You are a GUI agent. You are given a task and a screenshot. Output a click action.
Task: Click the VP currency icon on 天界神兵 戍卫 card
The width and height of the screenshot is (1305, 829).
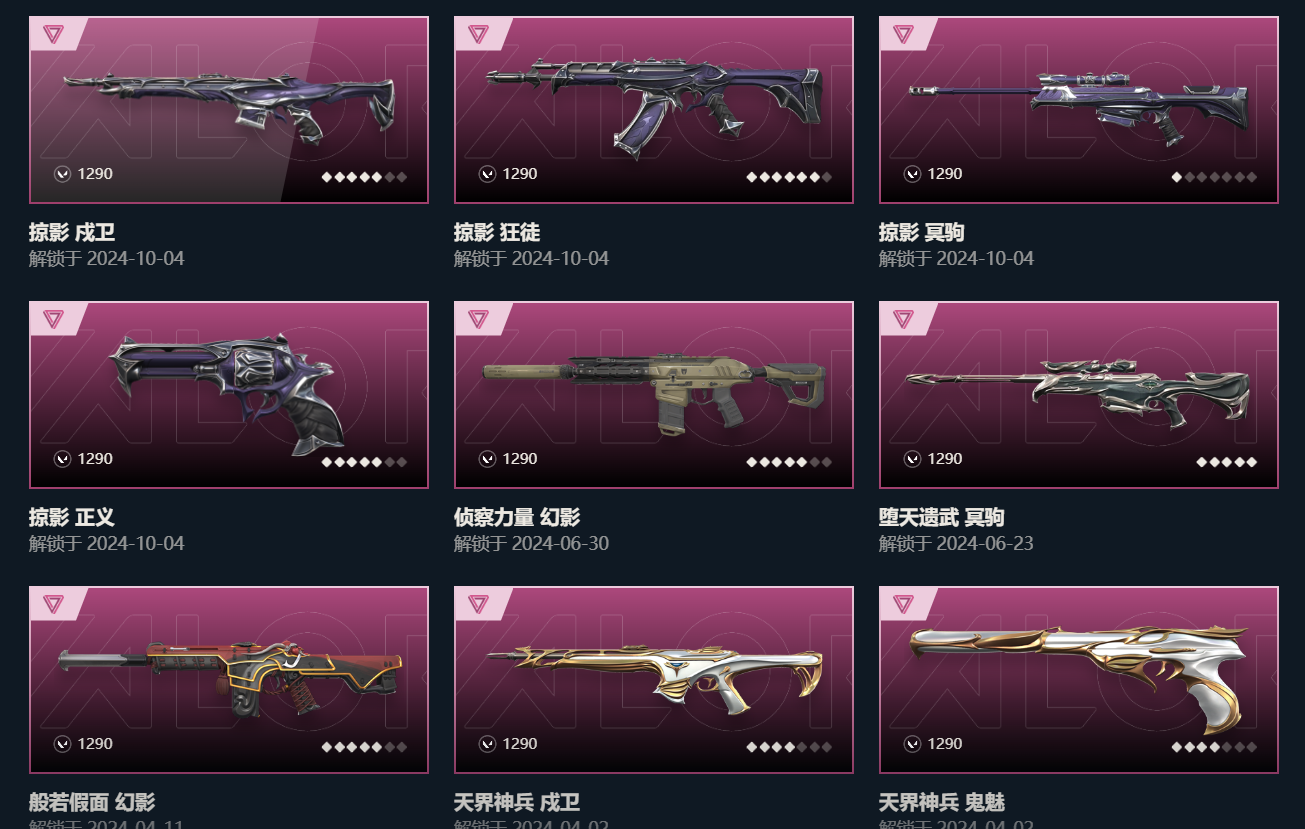[x=487, y=744]
